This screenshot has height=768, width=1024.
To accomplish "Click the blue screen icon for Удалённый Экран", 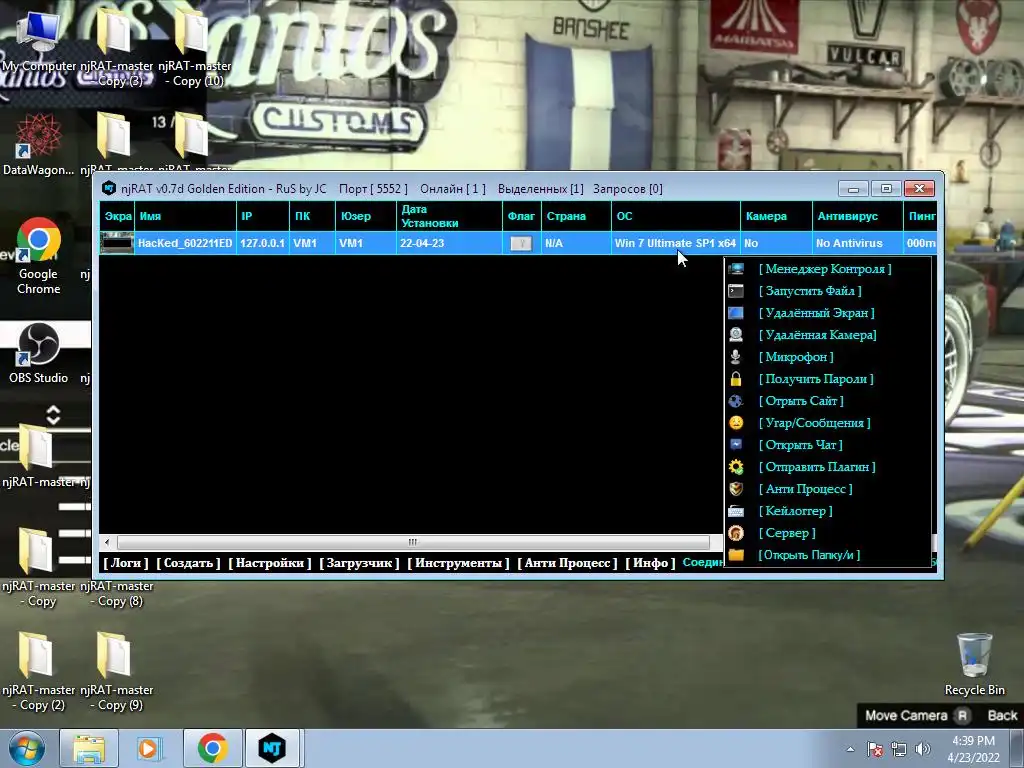I will 736,313.
